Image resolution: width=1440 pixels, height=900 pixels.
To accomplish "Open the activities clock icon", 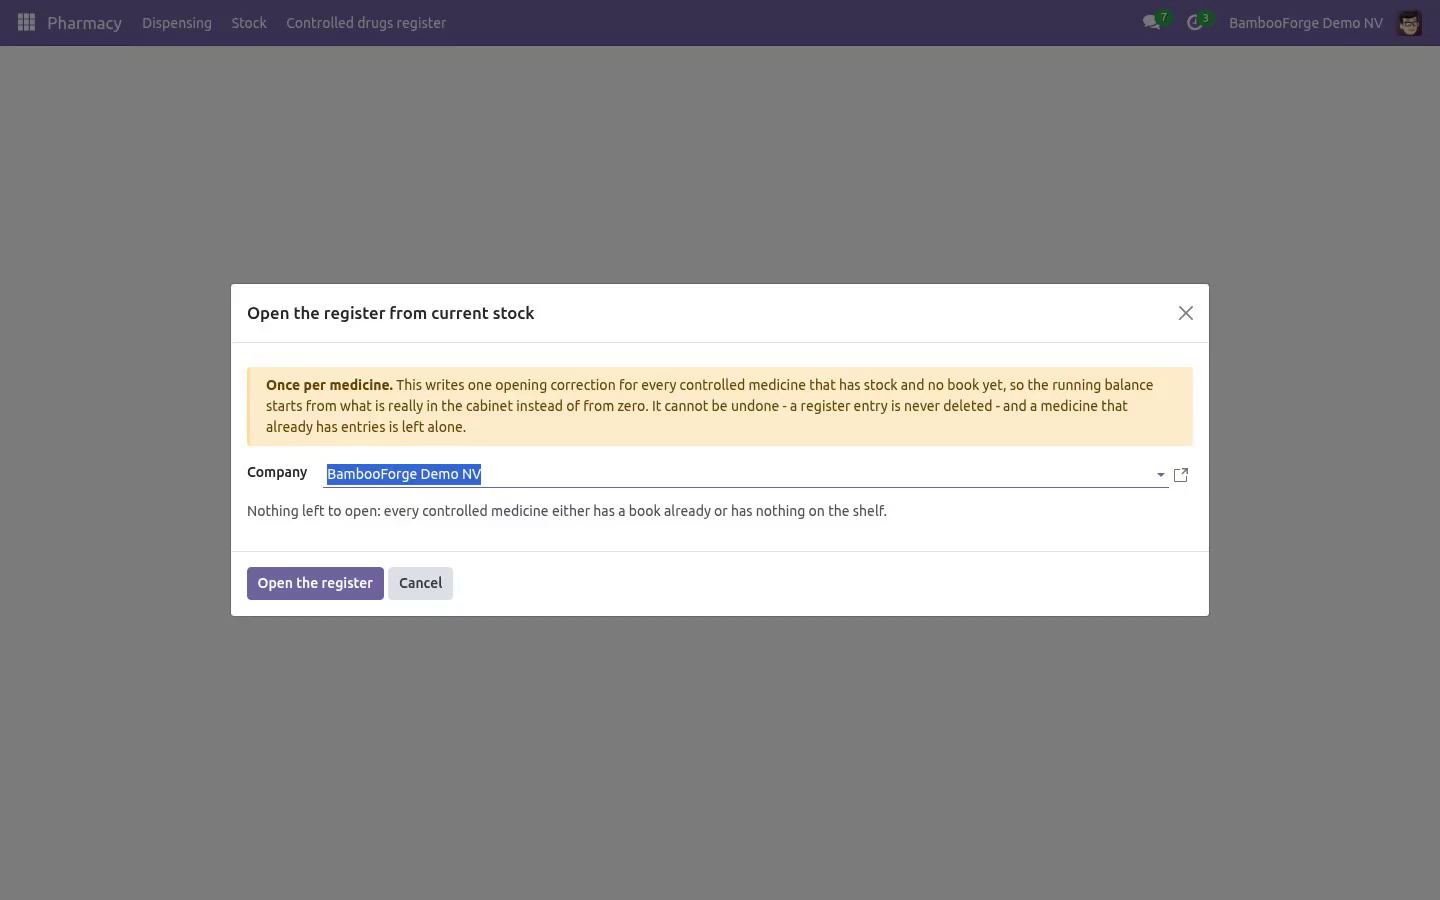I will tap(1195, 22).
